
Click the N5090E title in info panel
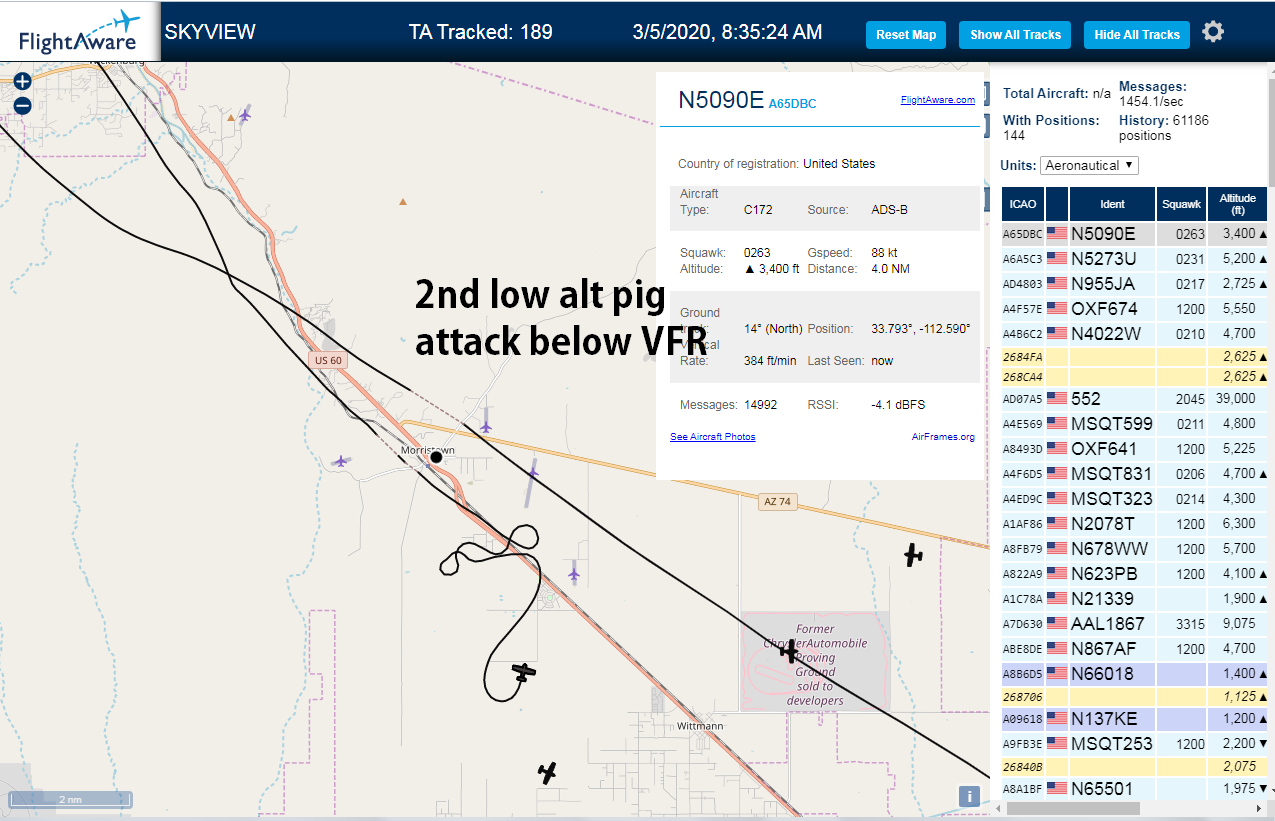tap(721, 100)
